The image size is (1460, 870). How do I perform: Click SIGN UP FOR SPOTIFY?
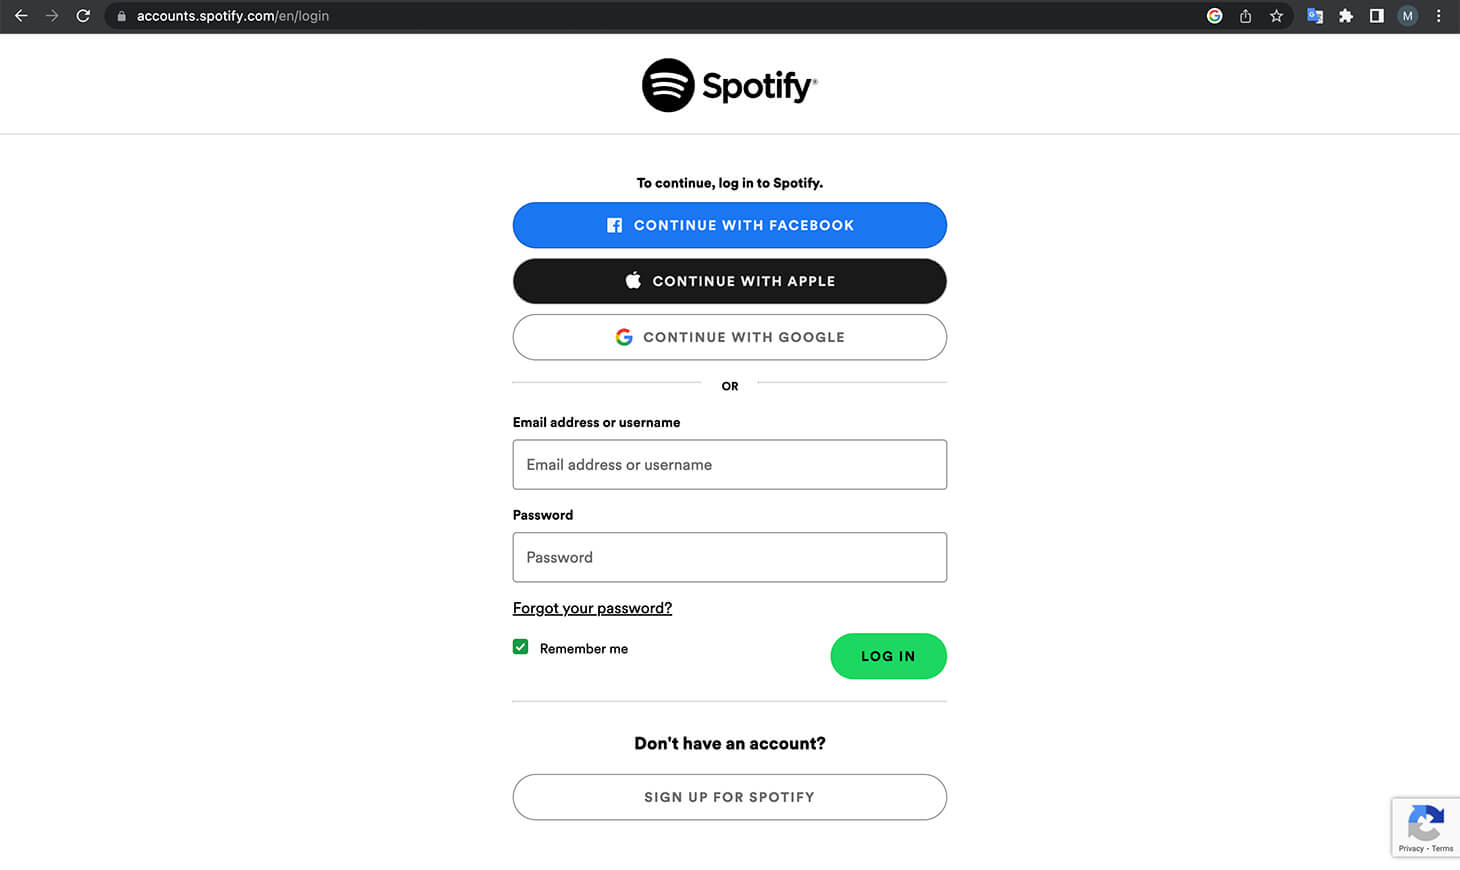[x=728, y=797]
